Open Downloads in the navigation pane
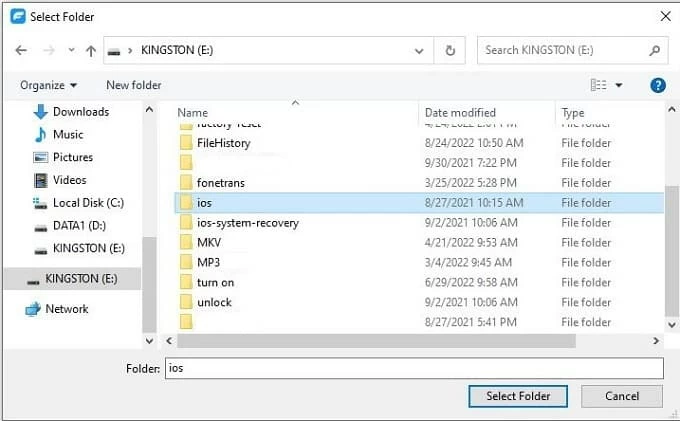 click(x=80, y=112)
